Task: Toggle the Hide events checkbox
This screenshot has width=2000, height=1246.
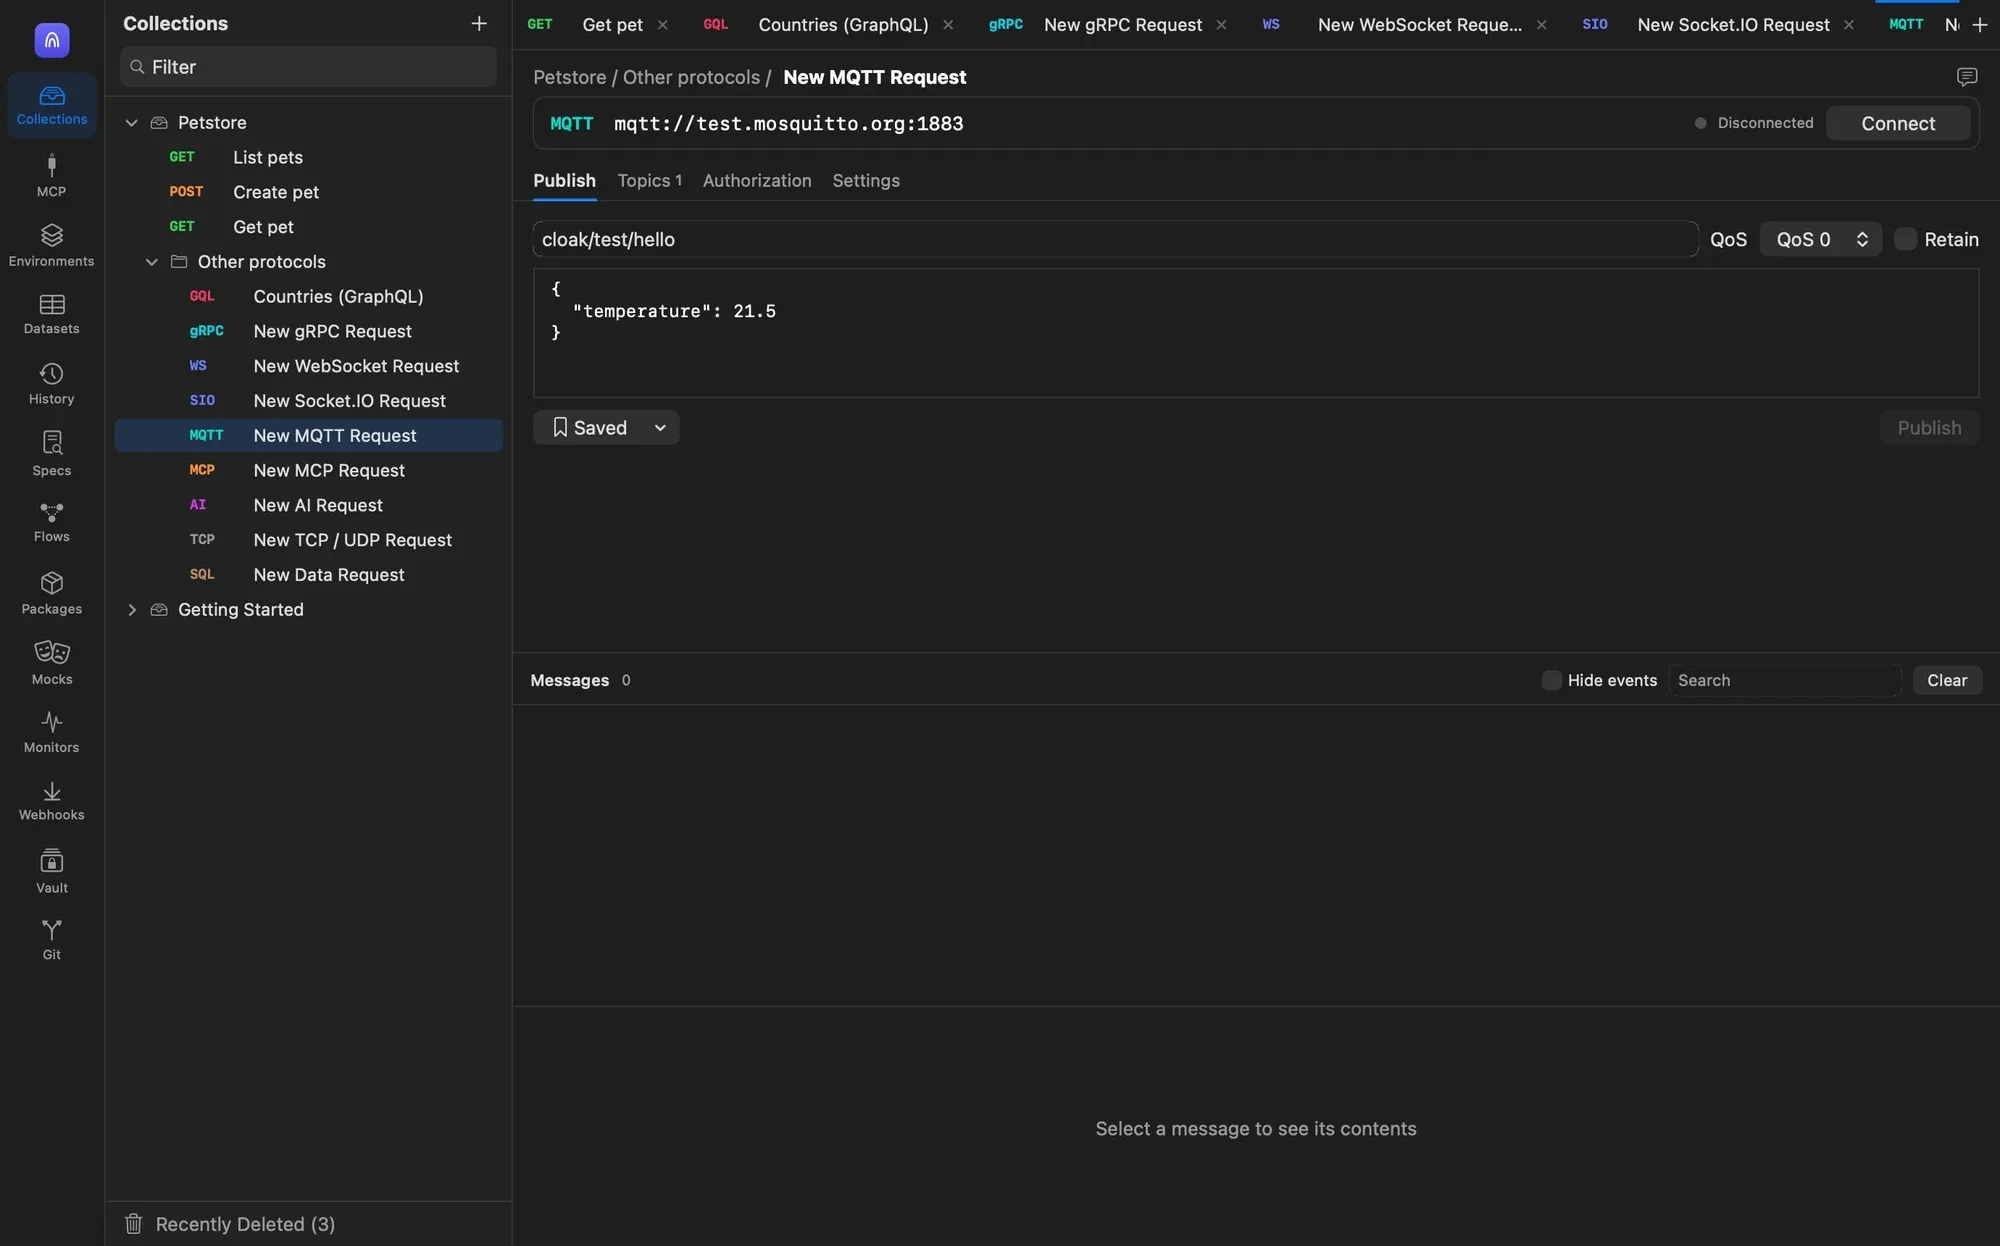Action: coord(1551,680)
